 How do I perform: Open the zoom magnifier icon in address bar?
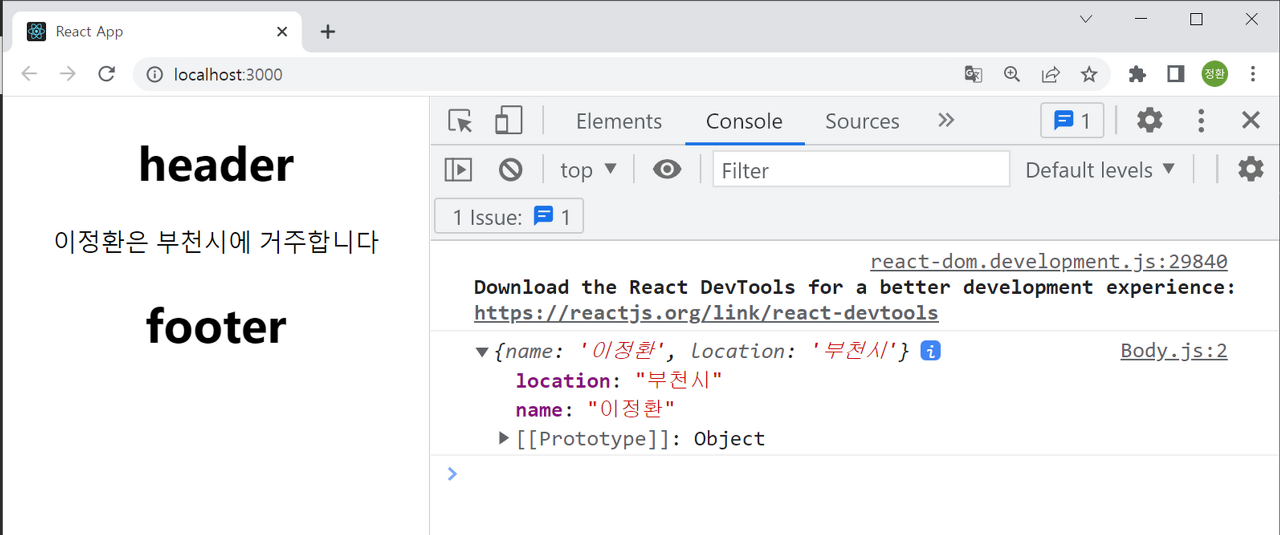click(1012, 74)
